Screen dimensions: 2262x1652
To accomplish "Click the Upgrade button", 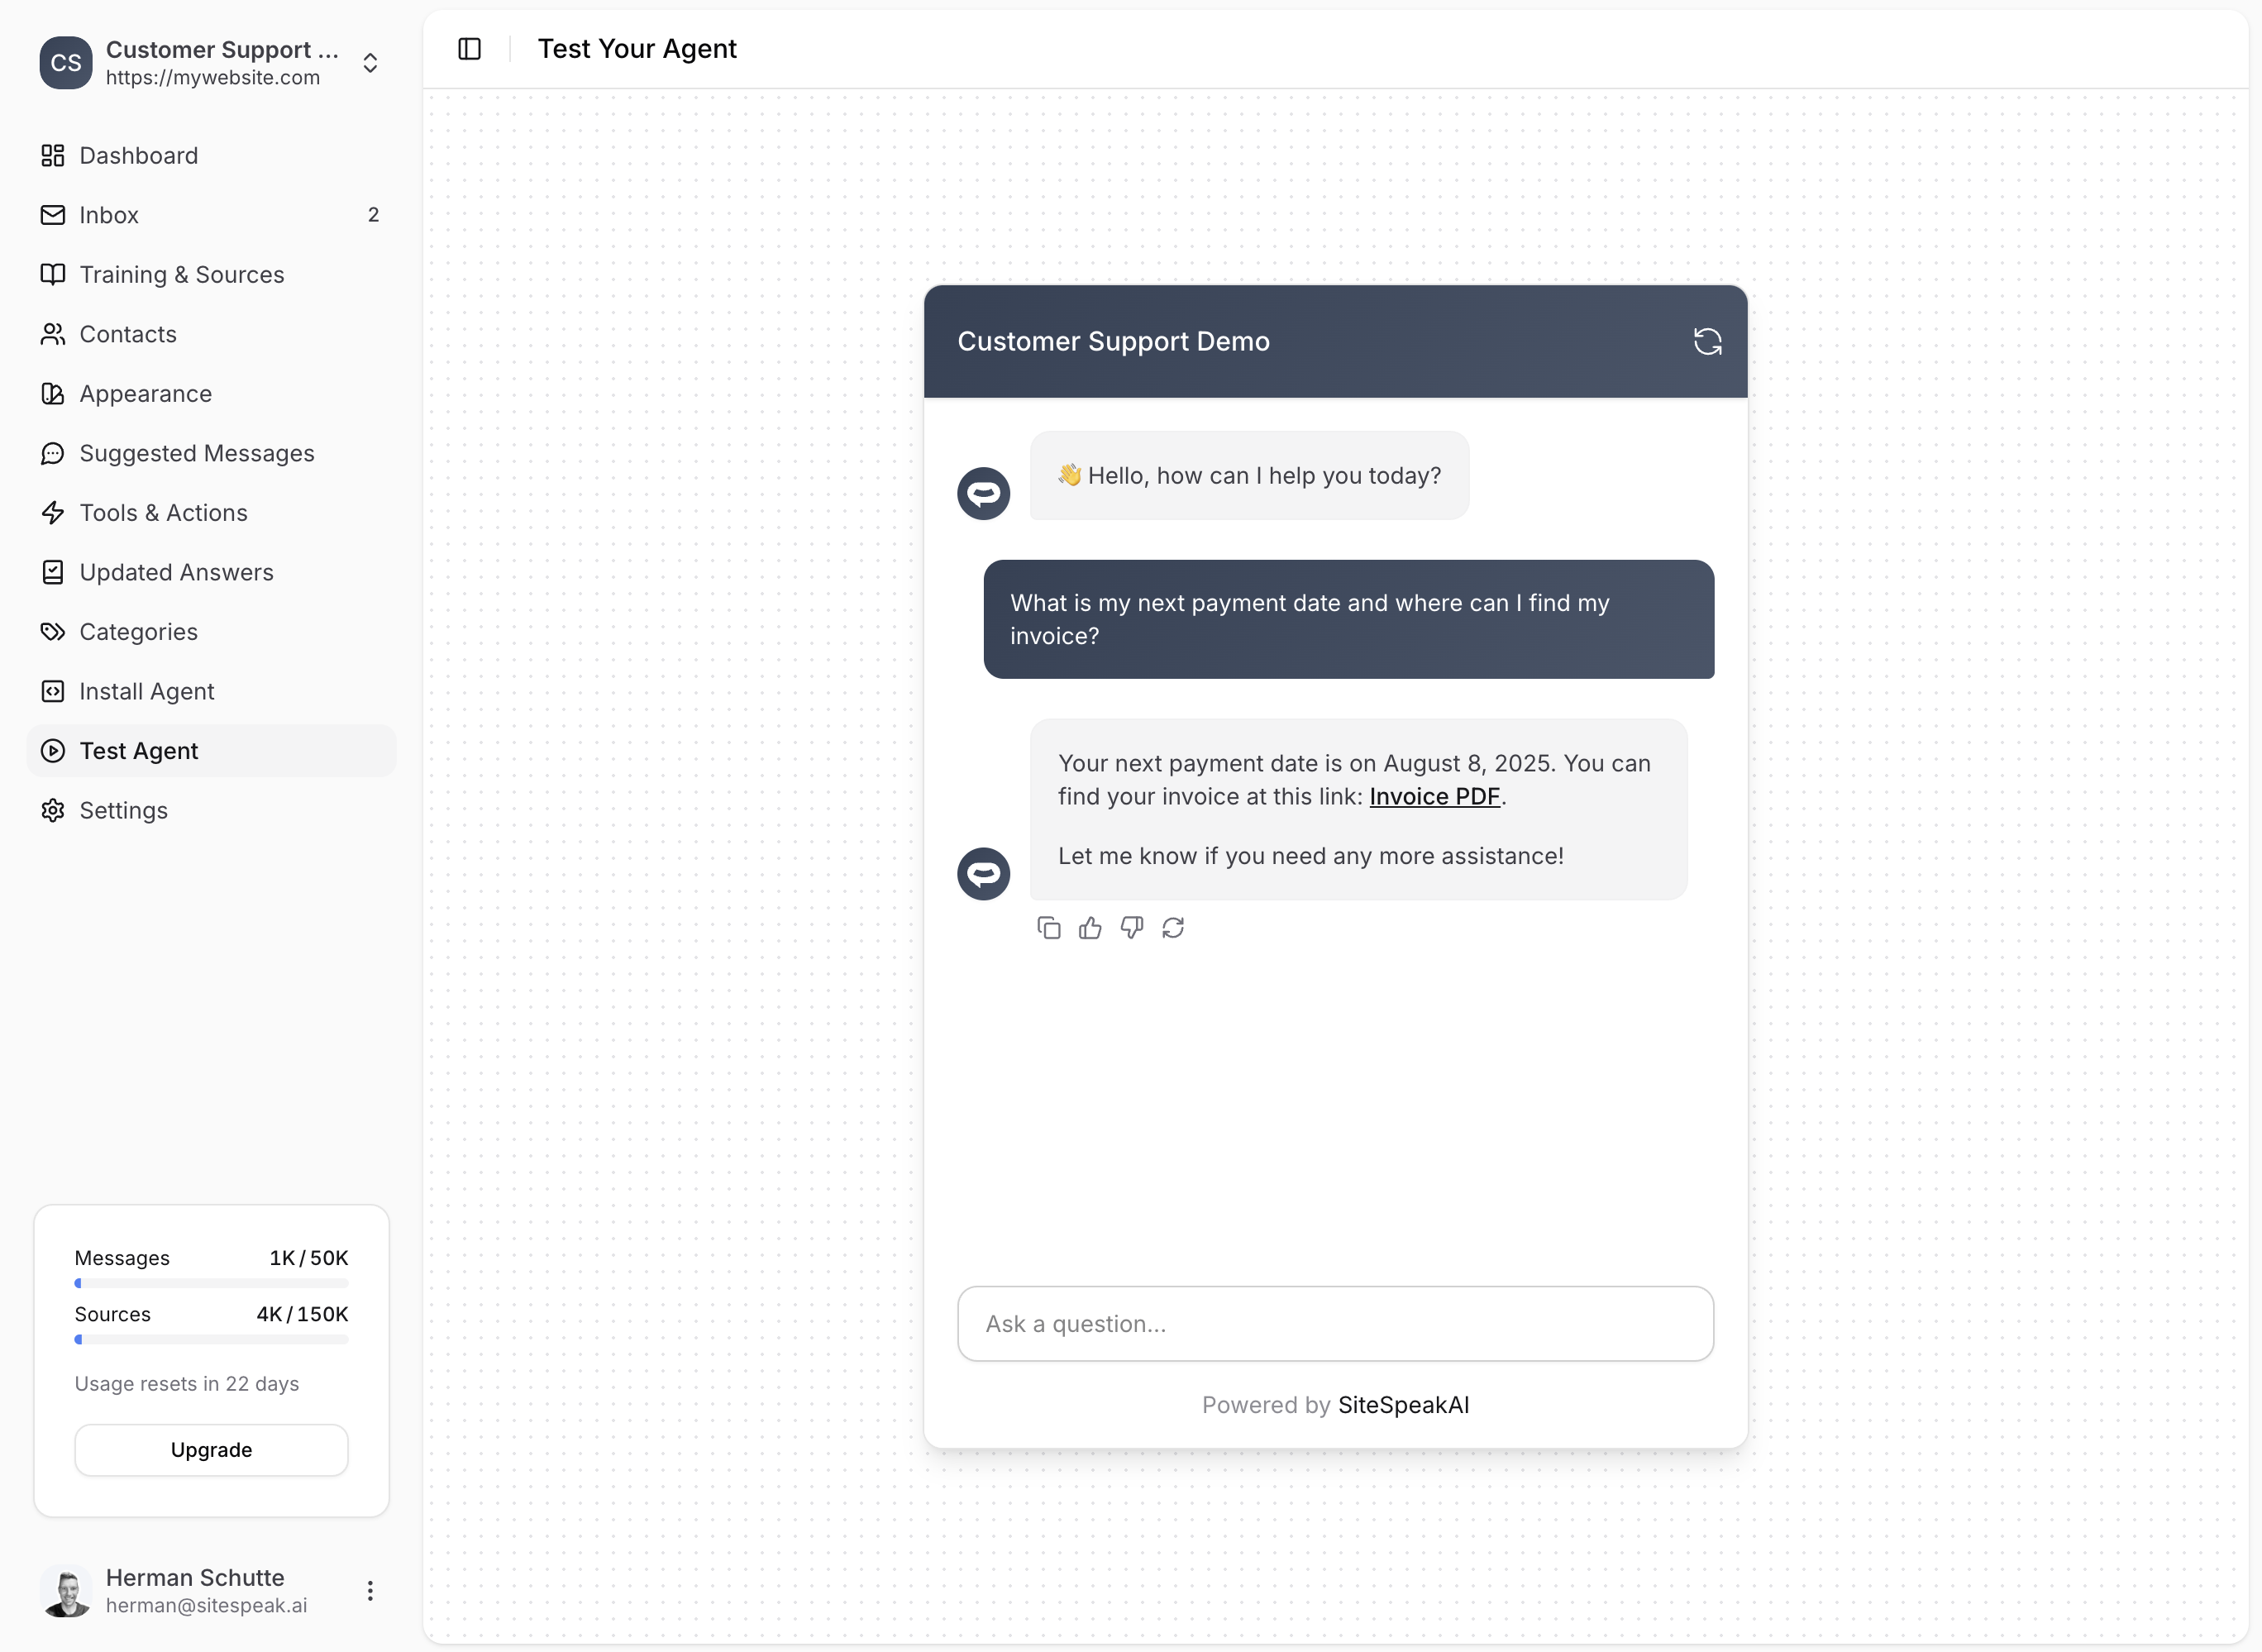I will coord(211,1449).
